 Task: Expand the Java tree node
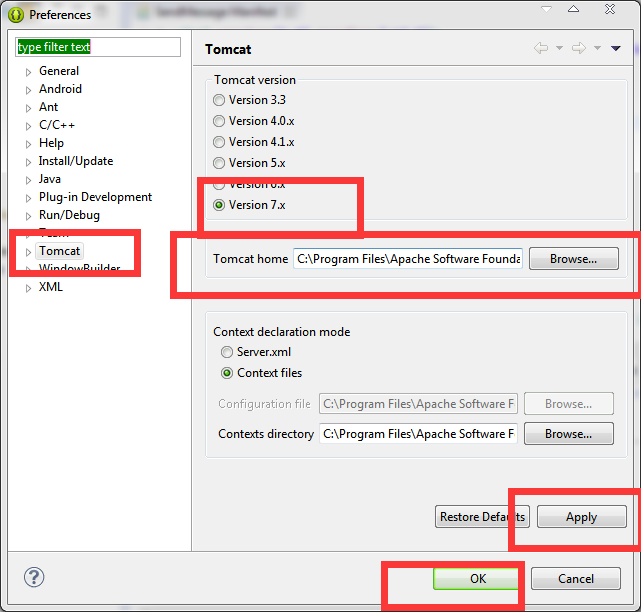[x=28, y=180]
